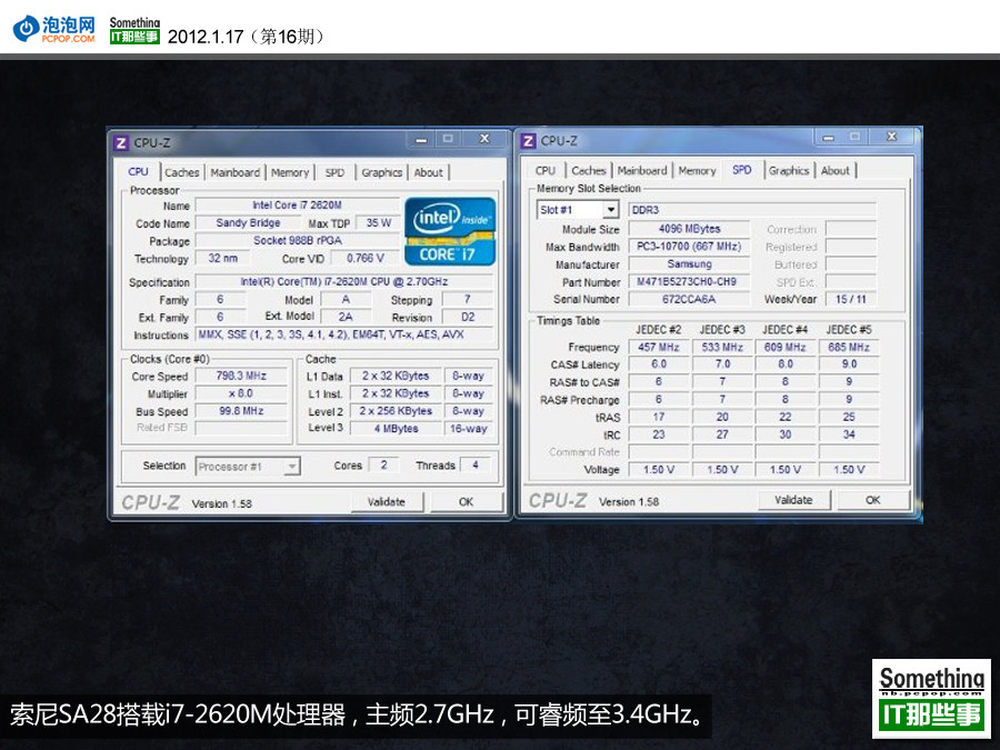Click OK button in right CPU-Z window
1000x750 pixels.
[873, 500]
